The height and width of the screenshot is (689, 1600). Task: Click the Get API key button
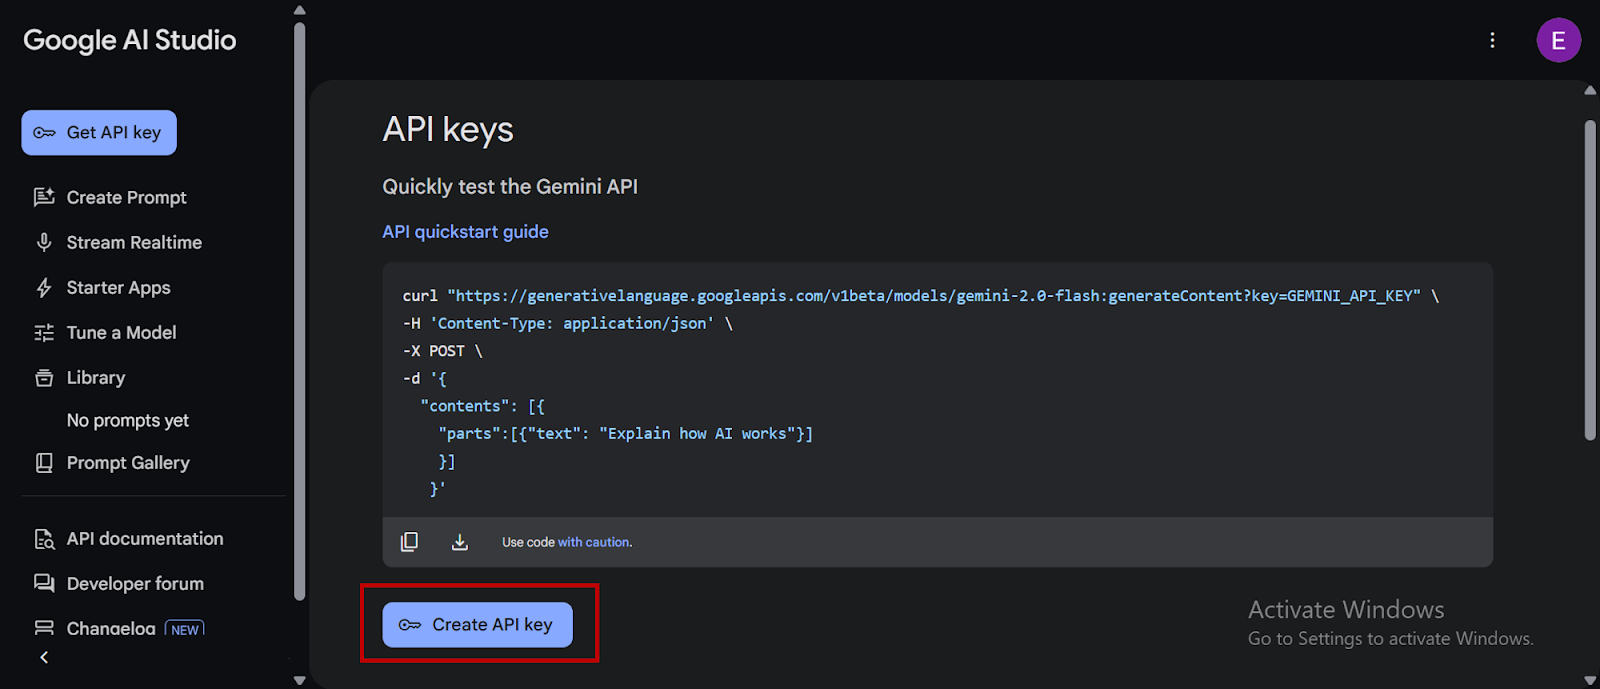pos(99,133)
